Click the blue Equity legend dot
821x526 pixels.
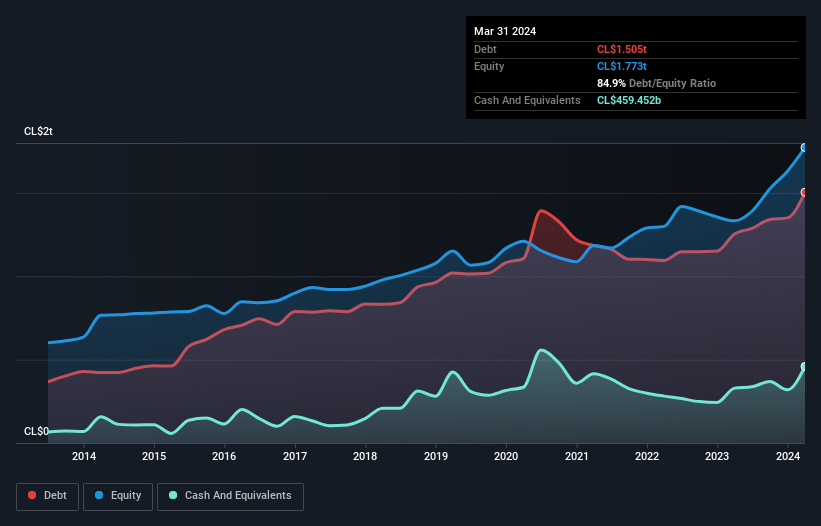tap(99, 495)
